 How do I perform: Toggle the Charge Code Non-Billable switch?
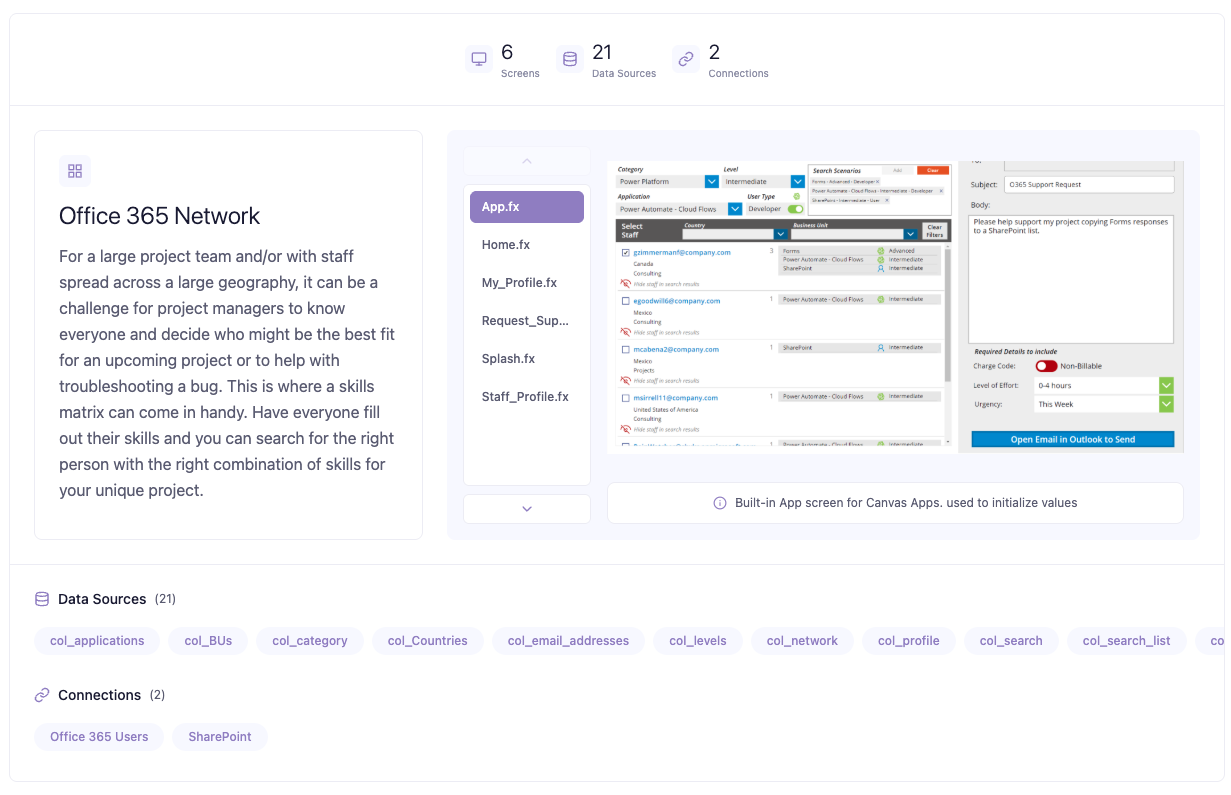tap(1046, 366)
